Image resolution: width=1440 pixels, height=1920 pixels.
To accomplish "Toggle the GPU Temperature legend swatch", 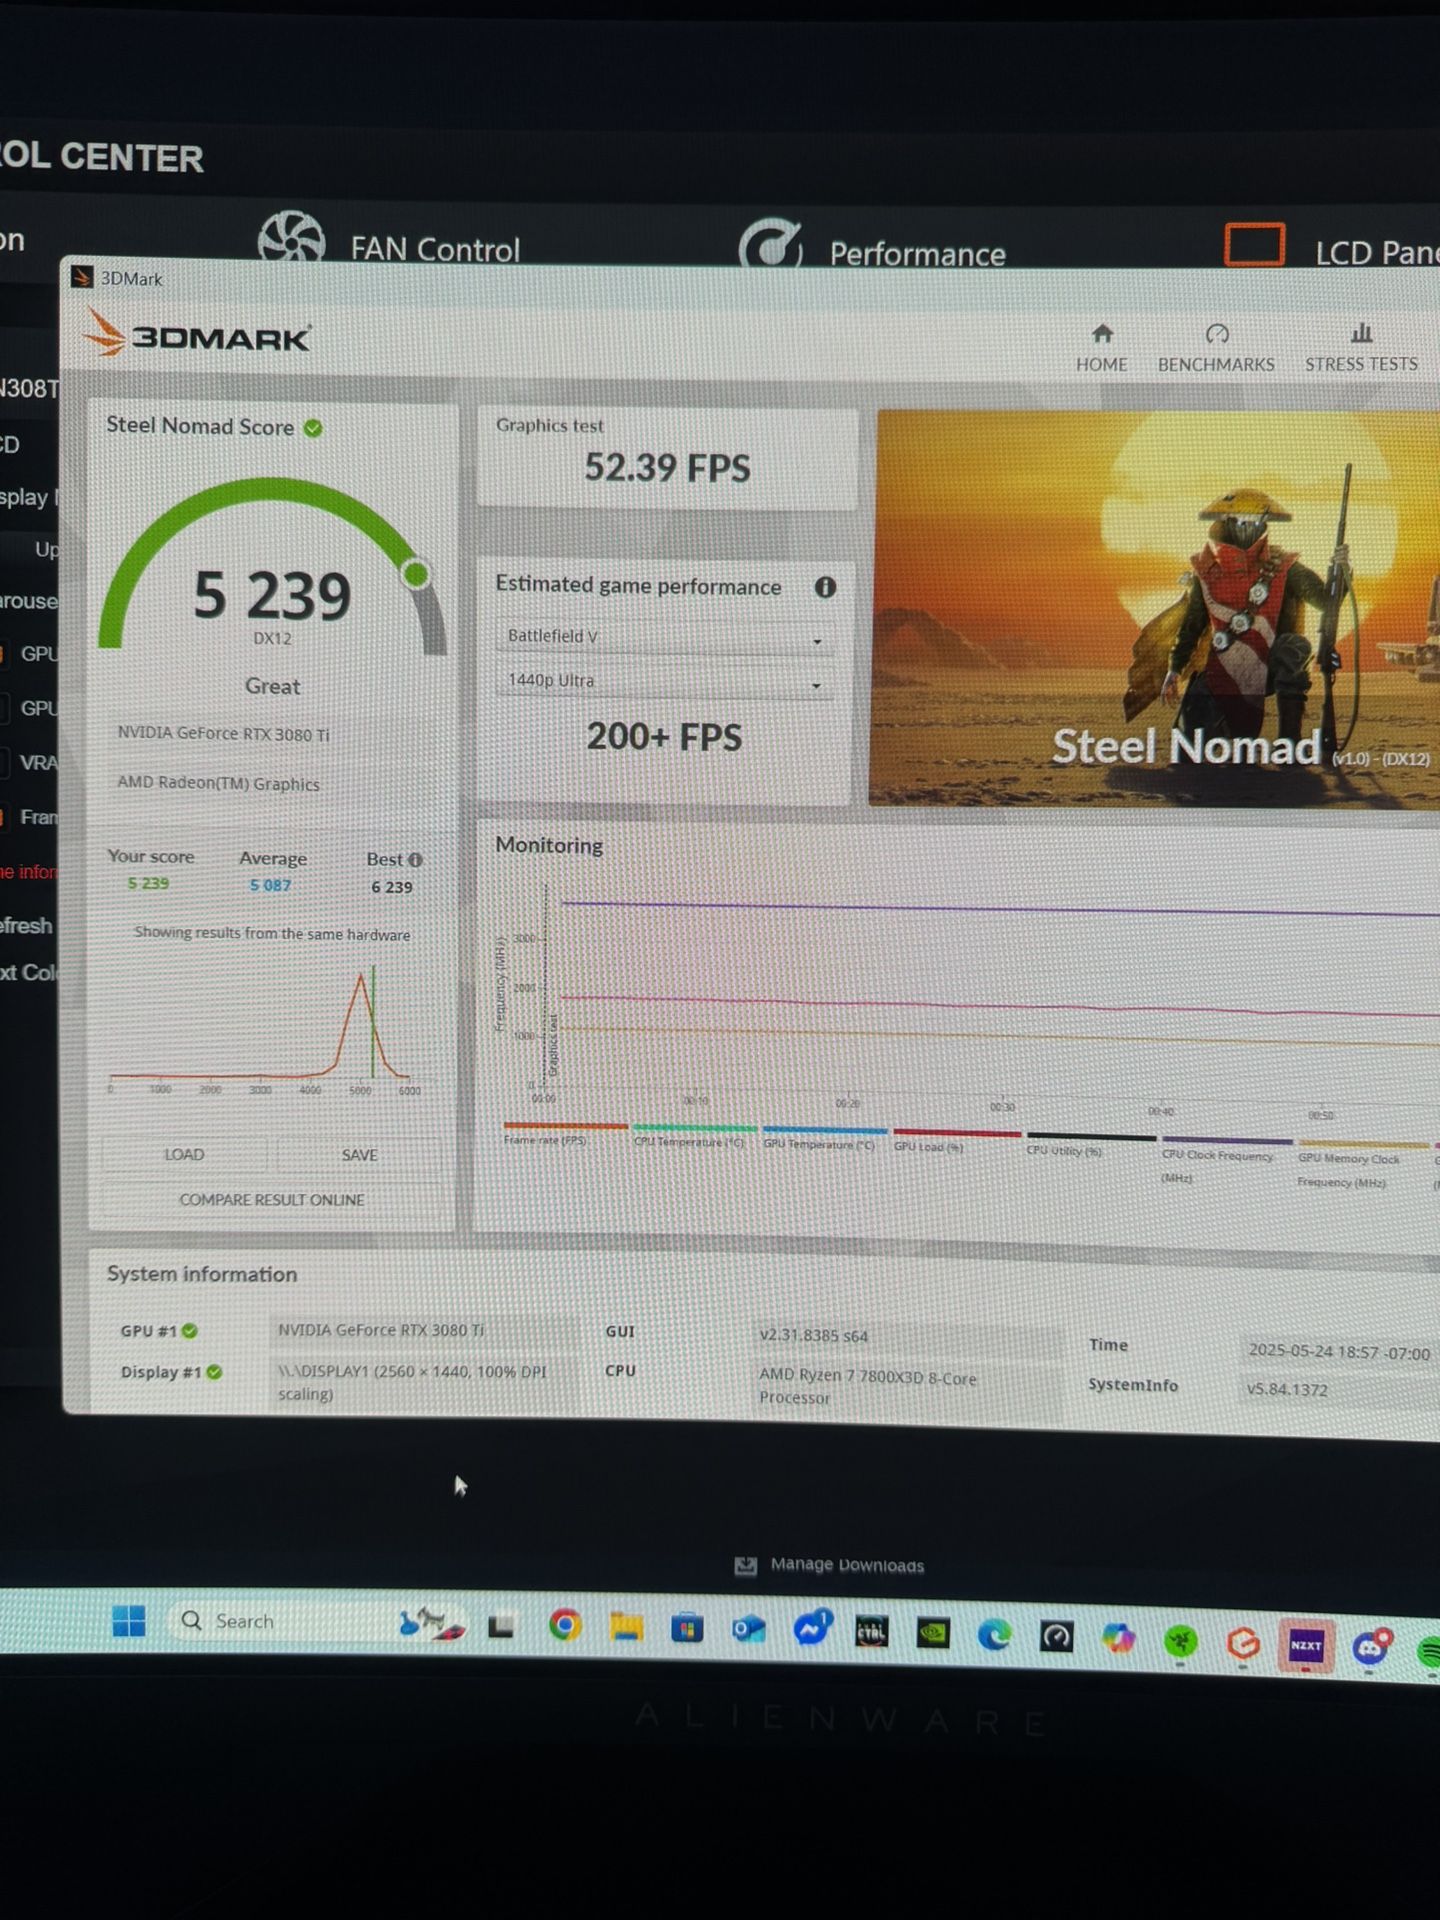I will [x=825, y=1131].
